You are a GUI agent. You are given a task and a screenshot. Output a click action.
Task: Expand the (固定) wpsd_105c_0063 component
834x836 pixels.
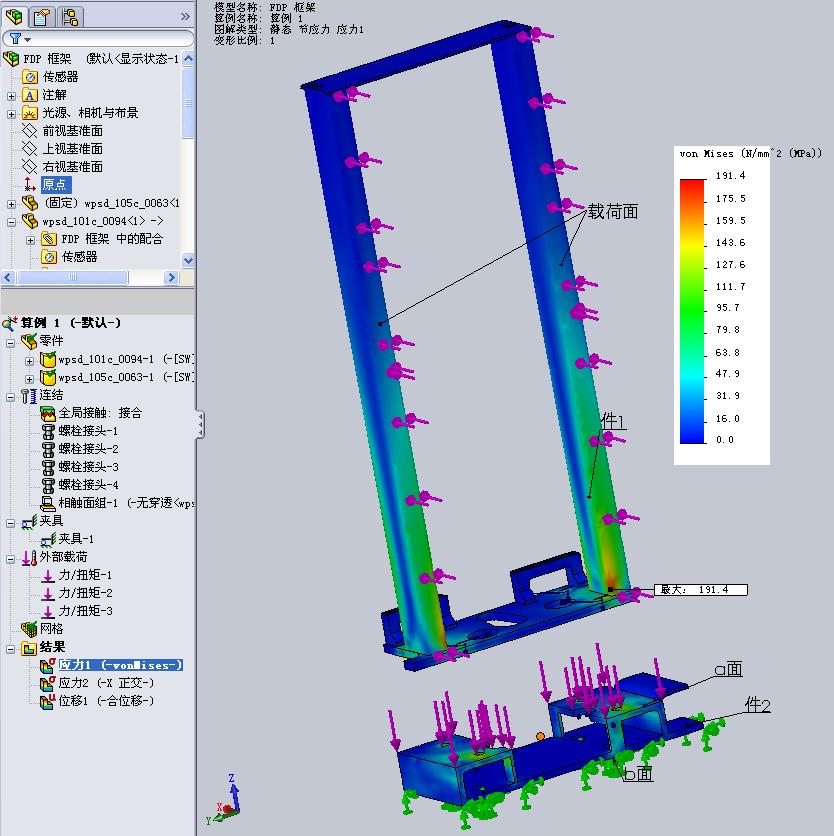[x=11, y=204]
